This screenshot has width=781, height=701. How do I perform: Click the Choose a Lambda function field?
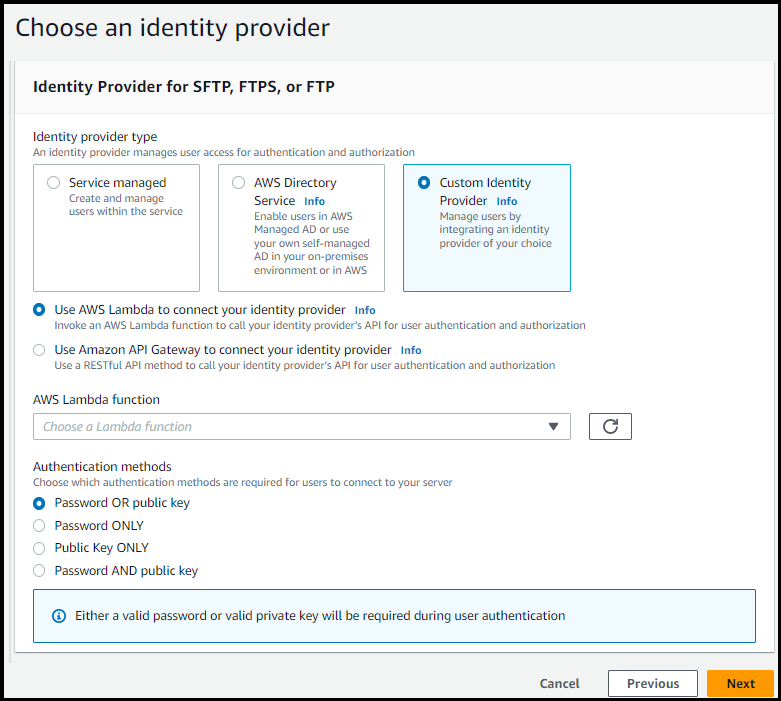(x=290, y=426)
